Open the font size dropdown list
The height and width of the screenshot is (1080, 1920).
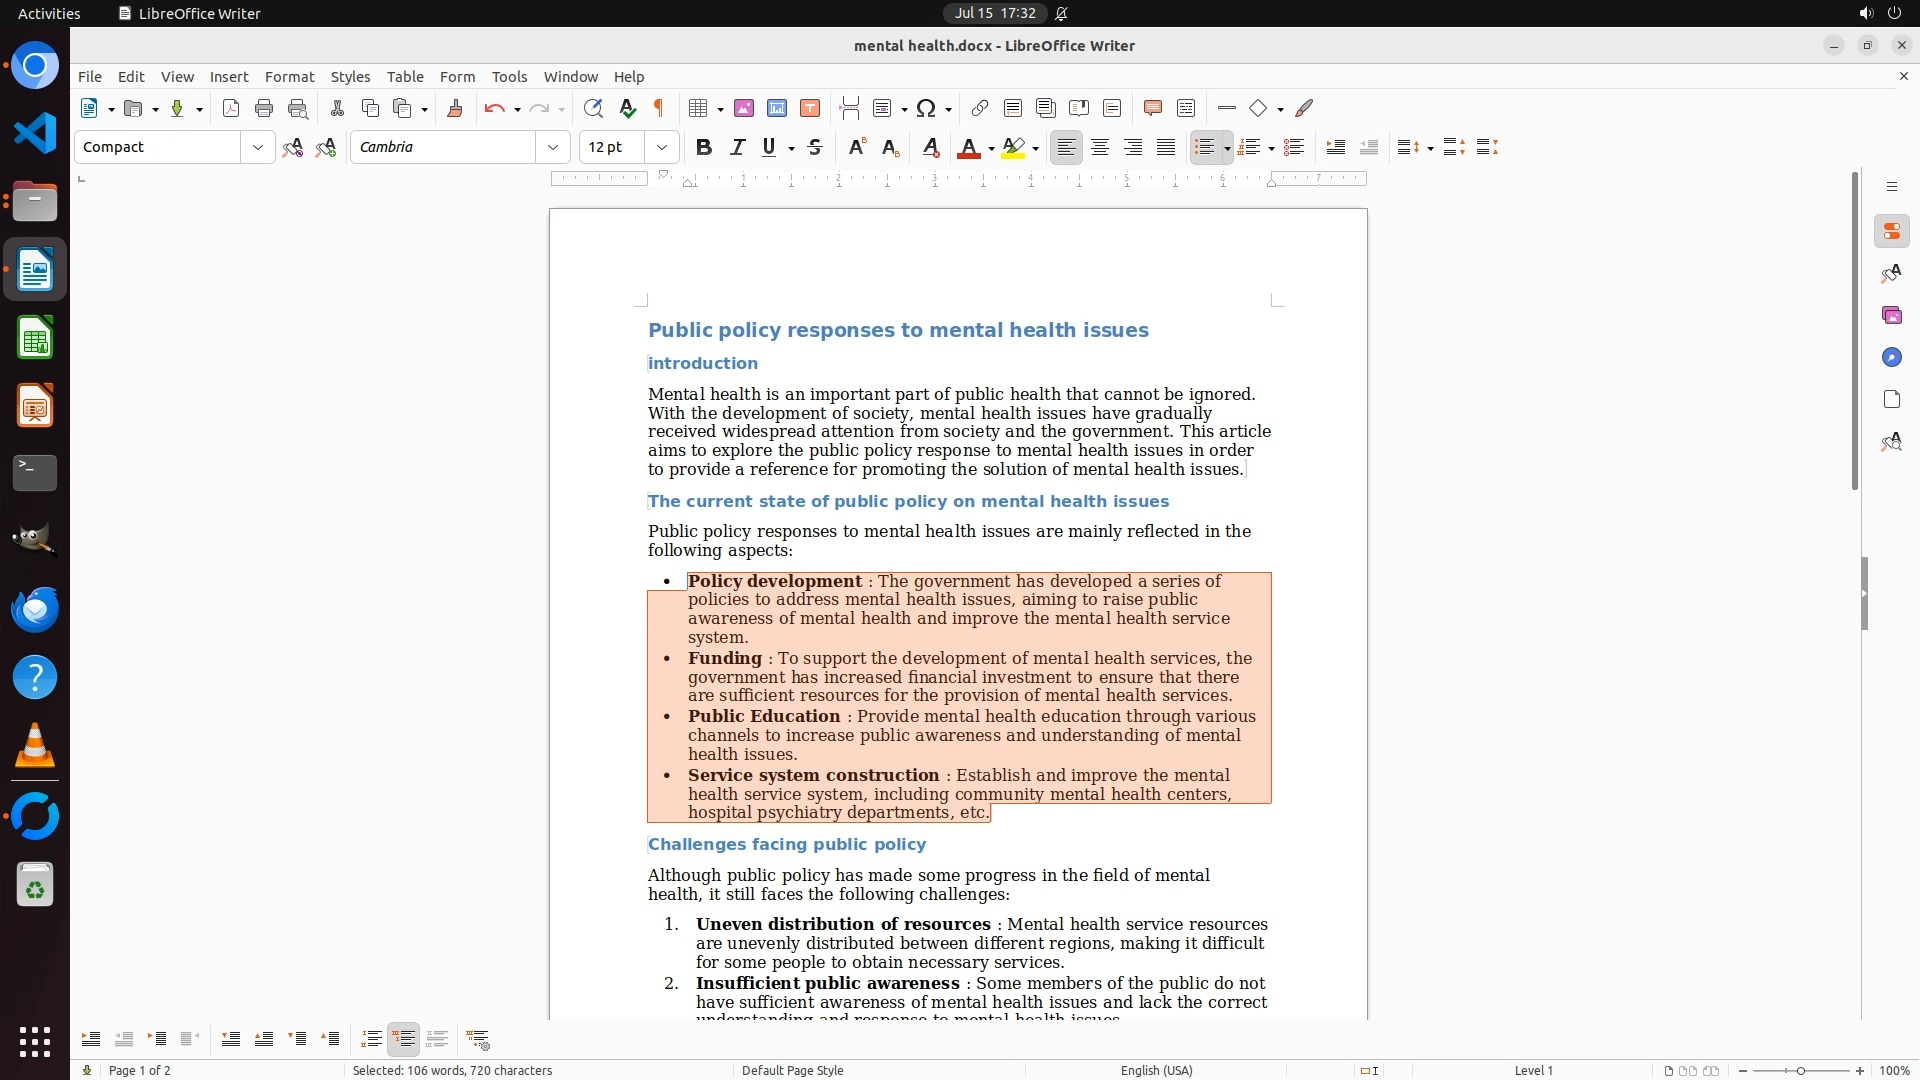(662, 148)
